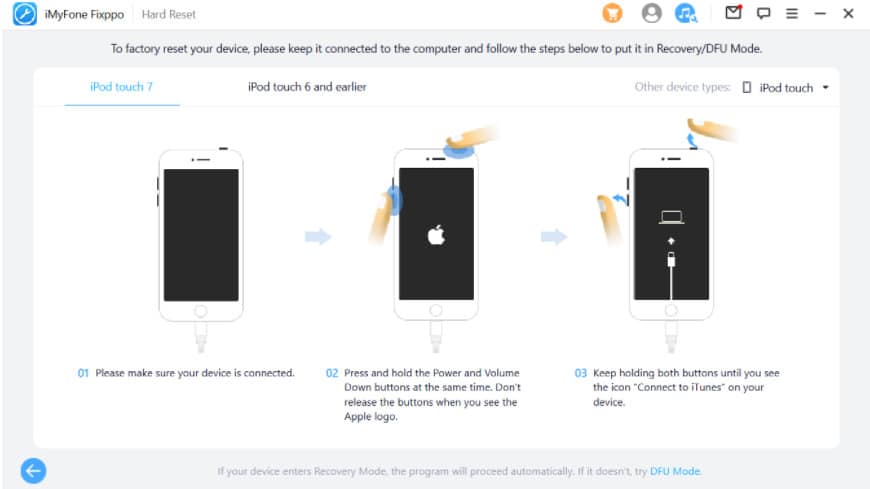Click the small device icon in dropdown
Viewport: 870px width, 489px height.
747,88
